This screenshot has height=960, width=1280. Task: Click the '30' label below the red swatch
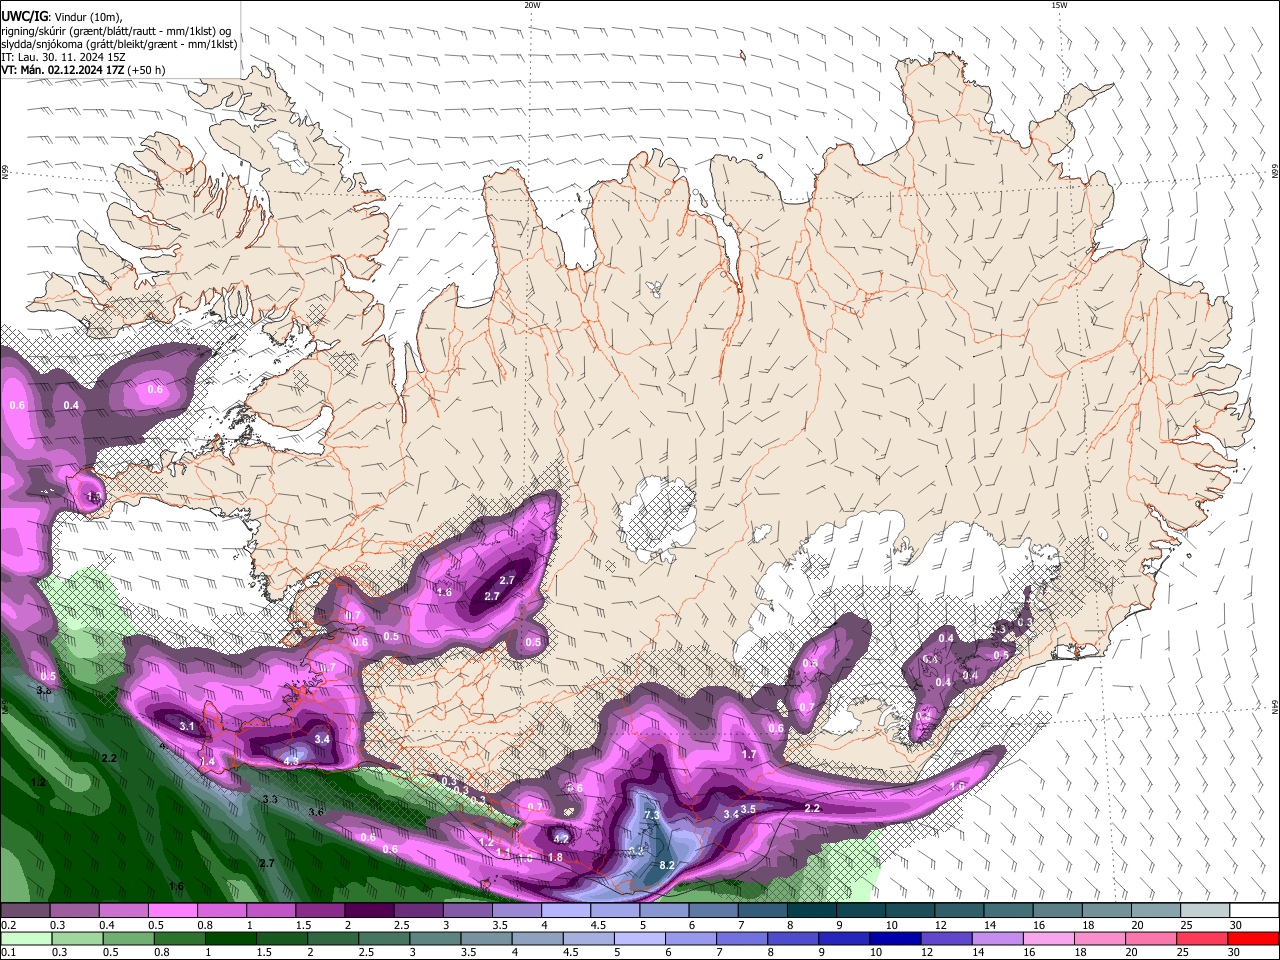1236,953
